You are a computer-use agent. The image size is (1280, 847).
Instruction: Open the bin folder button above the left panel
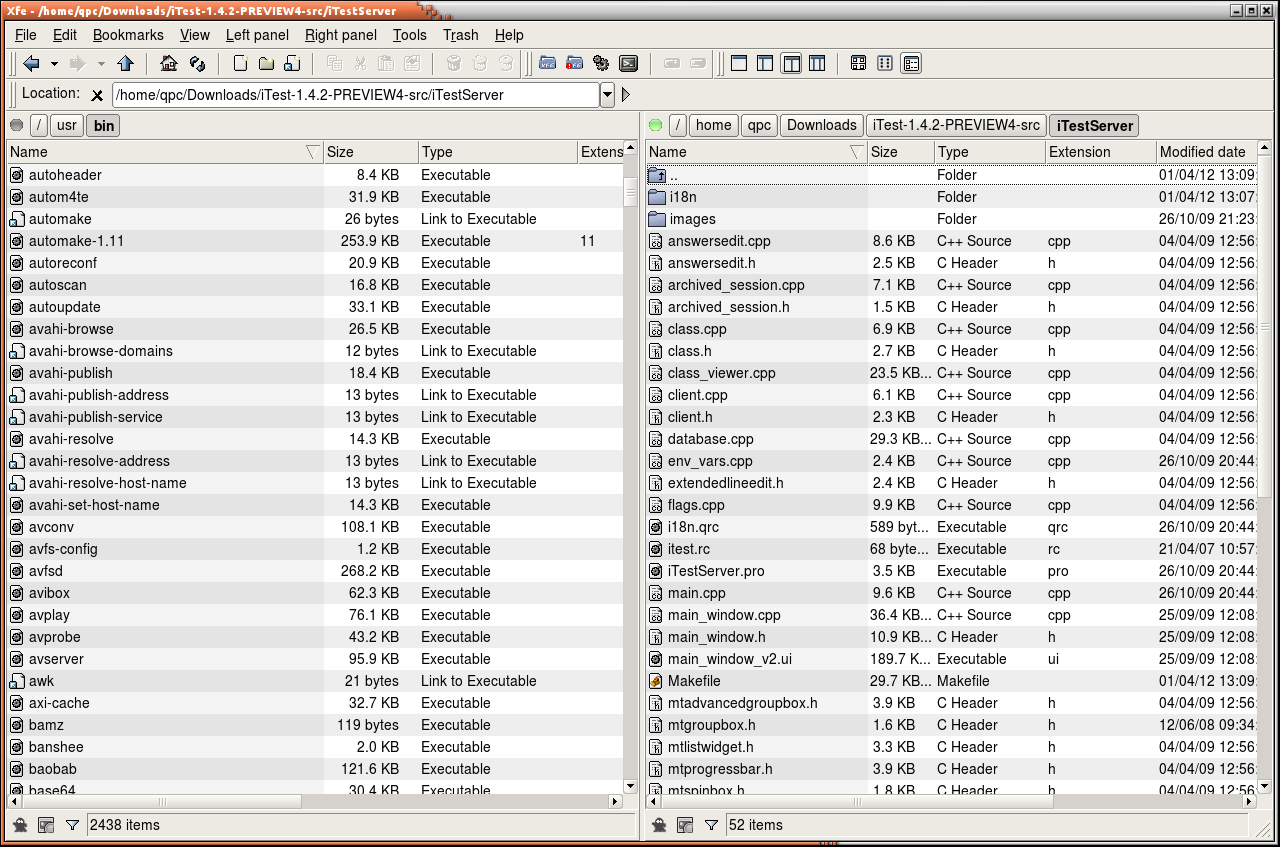pyautogui.click(x=102, y=125)
